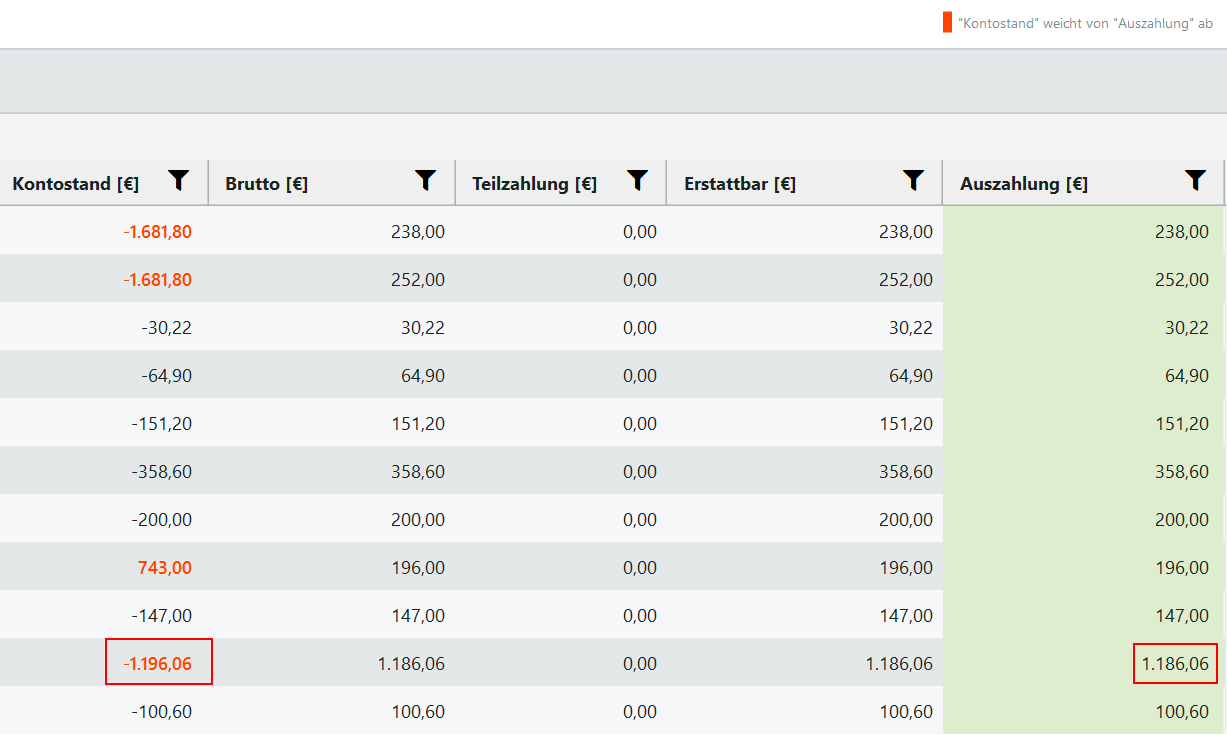Select the Brutto cell showing 252,00
This screenshot has width=1227, height=735.
point(417,280)
